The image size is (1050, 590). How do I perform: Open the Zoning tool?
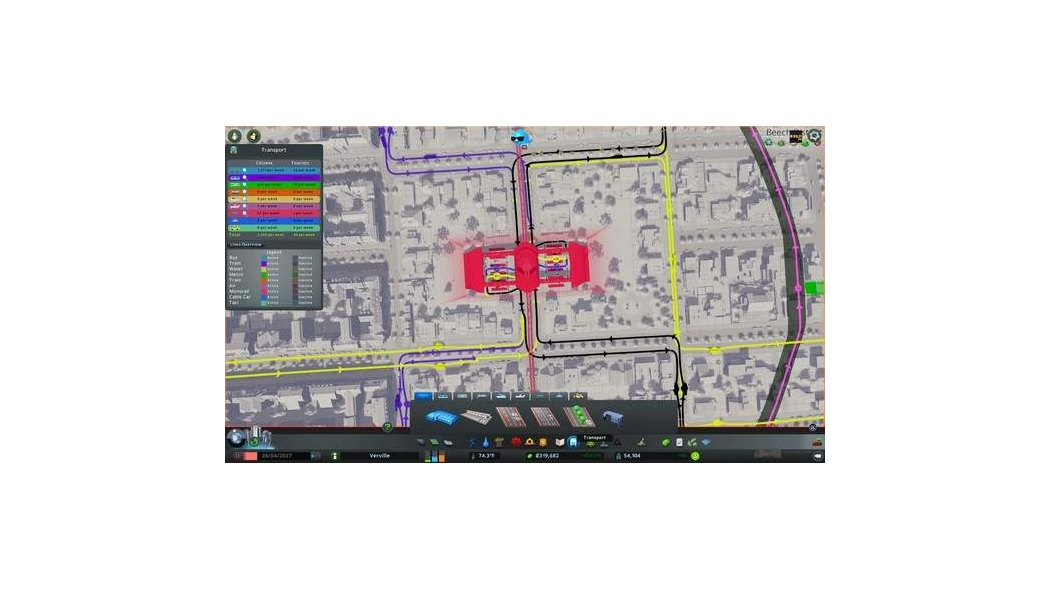pyautogui.click(x=435, y=442)
